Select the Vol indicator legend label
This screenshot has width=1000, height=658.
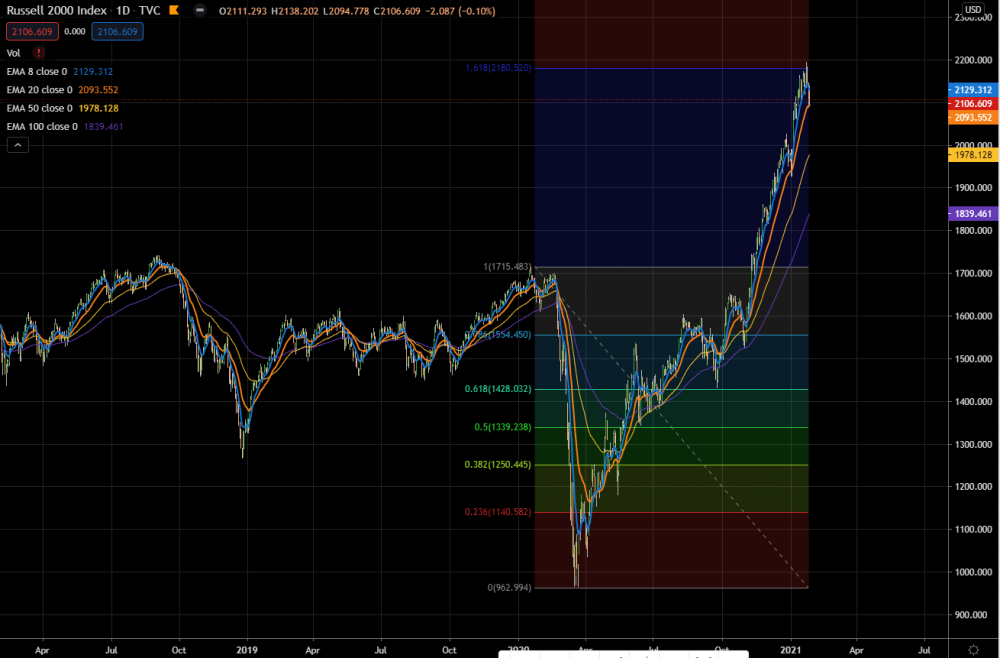[x=13, y=53]
